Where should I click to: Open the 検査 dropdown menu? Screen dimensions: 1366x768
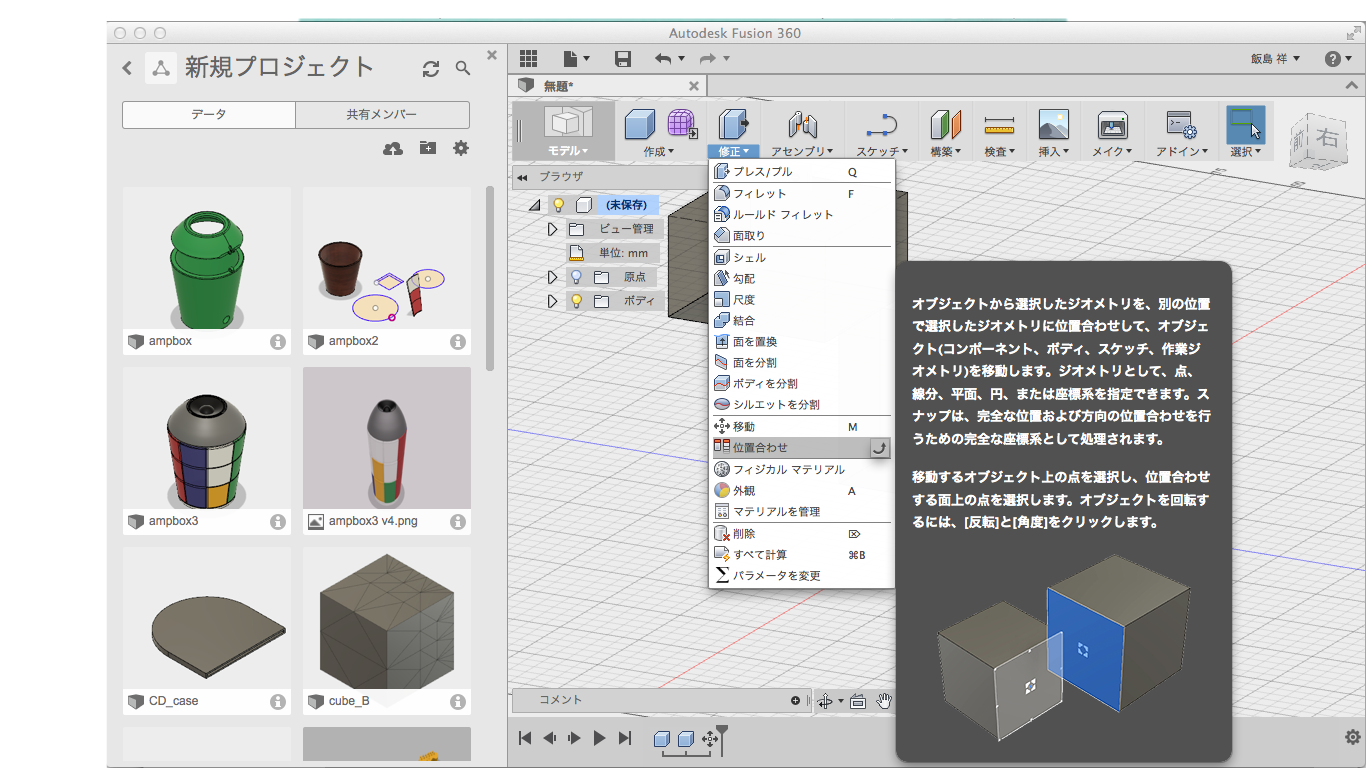[999, 152]
